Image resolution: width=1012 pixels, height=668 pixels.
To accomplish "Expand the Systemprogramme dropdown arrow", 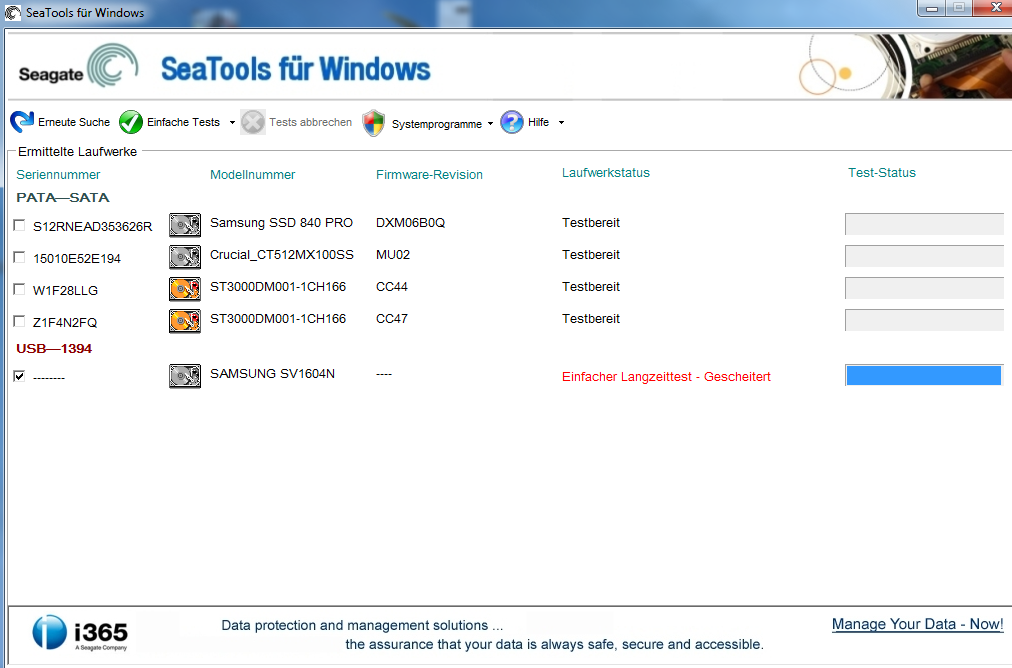I will [491, 123].
